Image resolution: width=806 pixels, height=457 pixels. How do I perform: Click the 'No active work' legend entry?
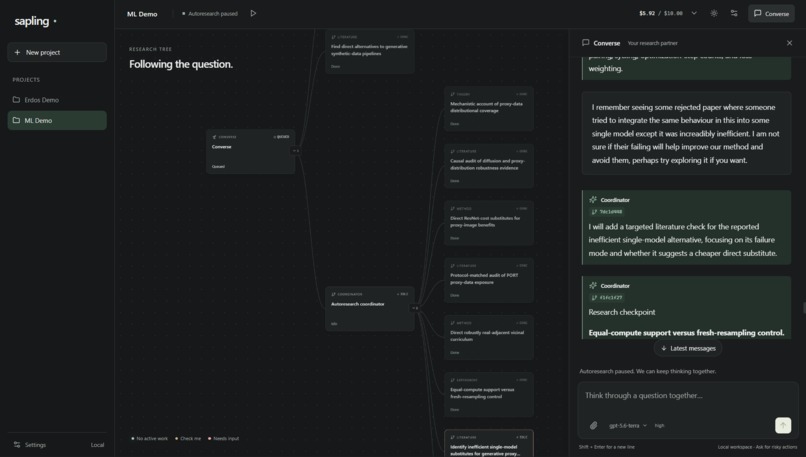point(150,438)
